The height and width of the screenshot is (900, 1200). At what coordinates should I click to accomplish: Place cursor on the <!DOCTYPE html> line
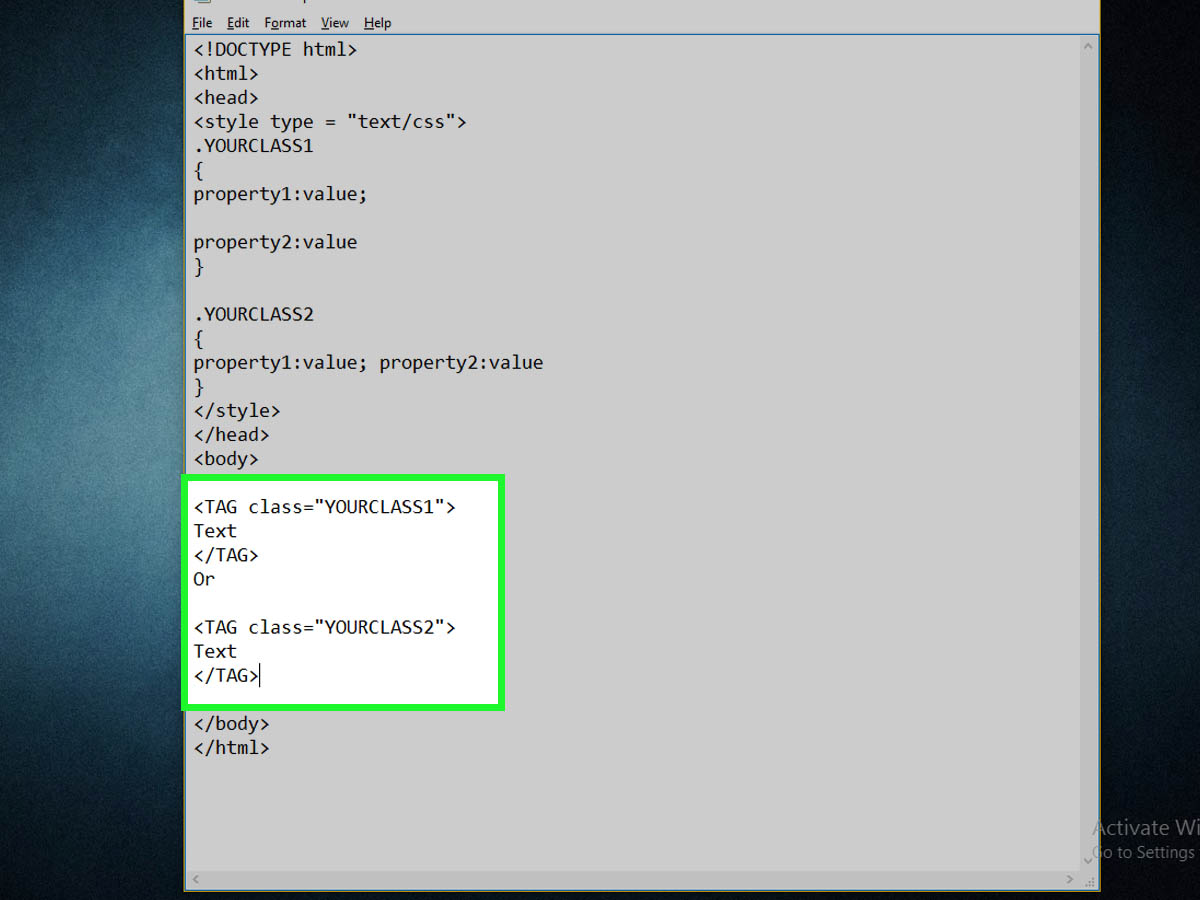click(x=275, y=49)
